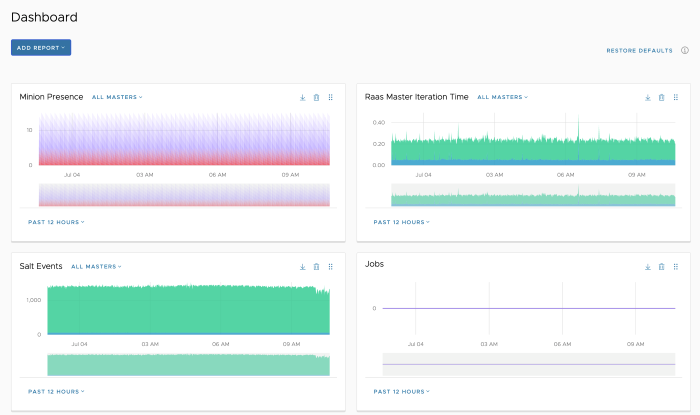
Task: Download the Salt Events report
Action: click(x=303, y=267)
